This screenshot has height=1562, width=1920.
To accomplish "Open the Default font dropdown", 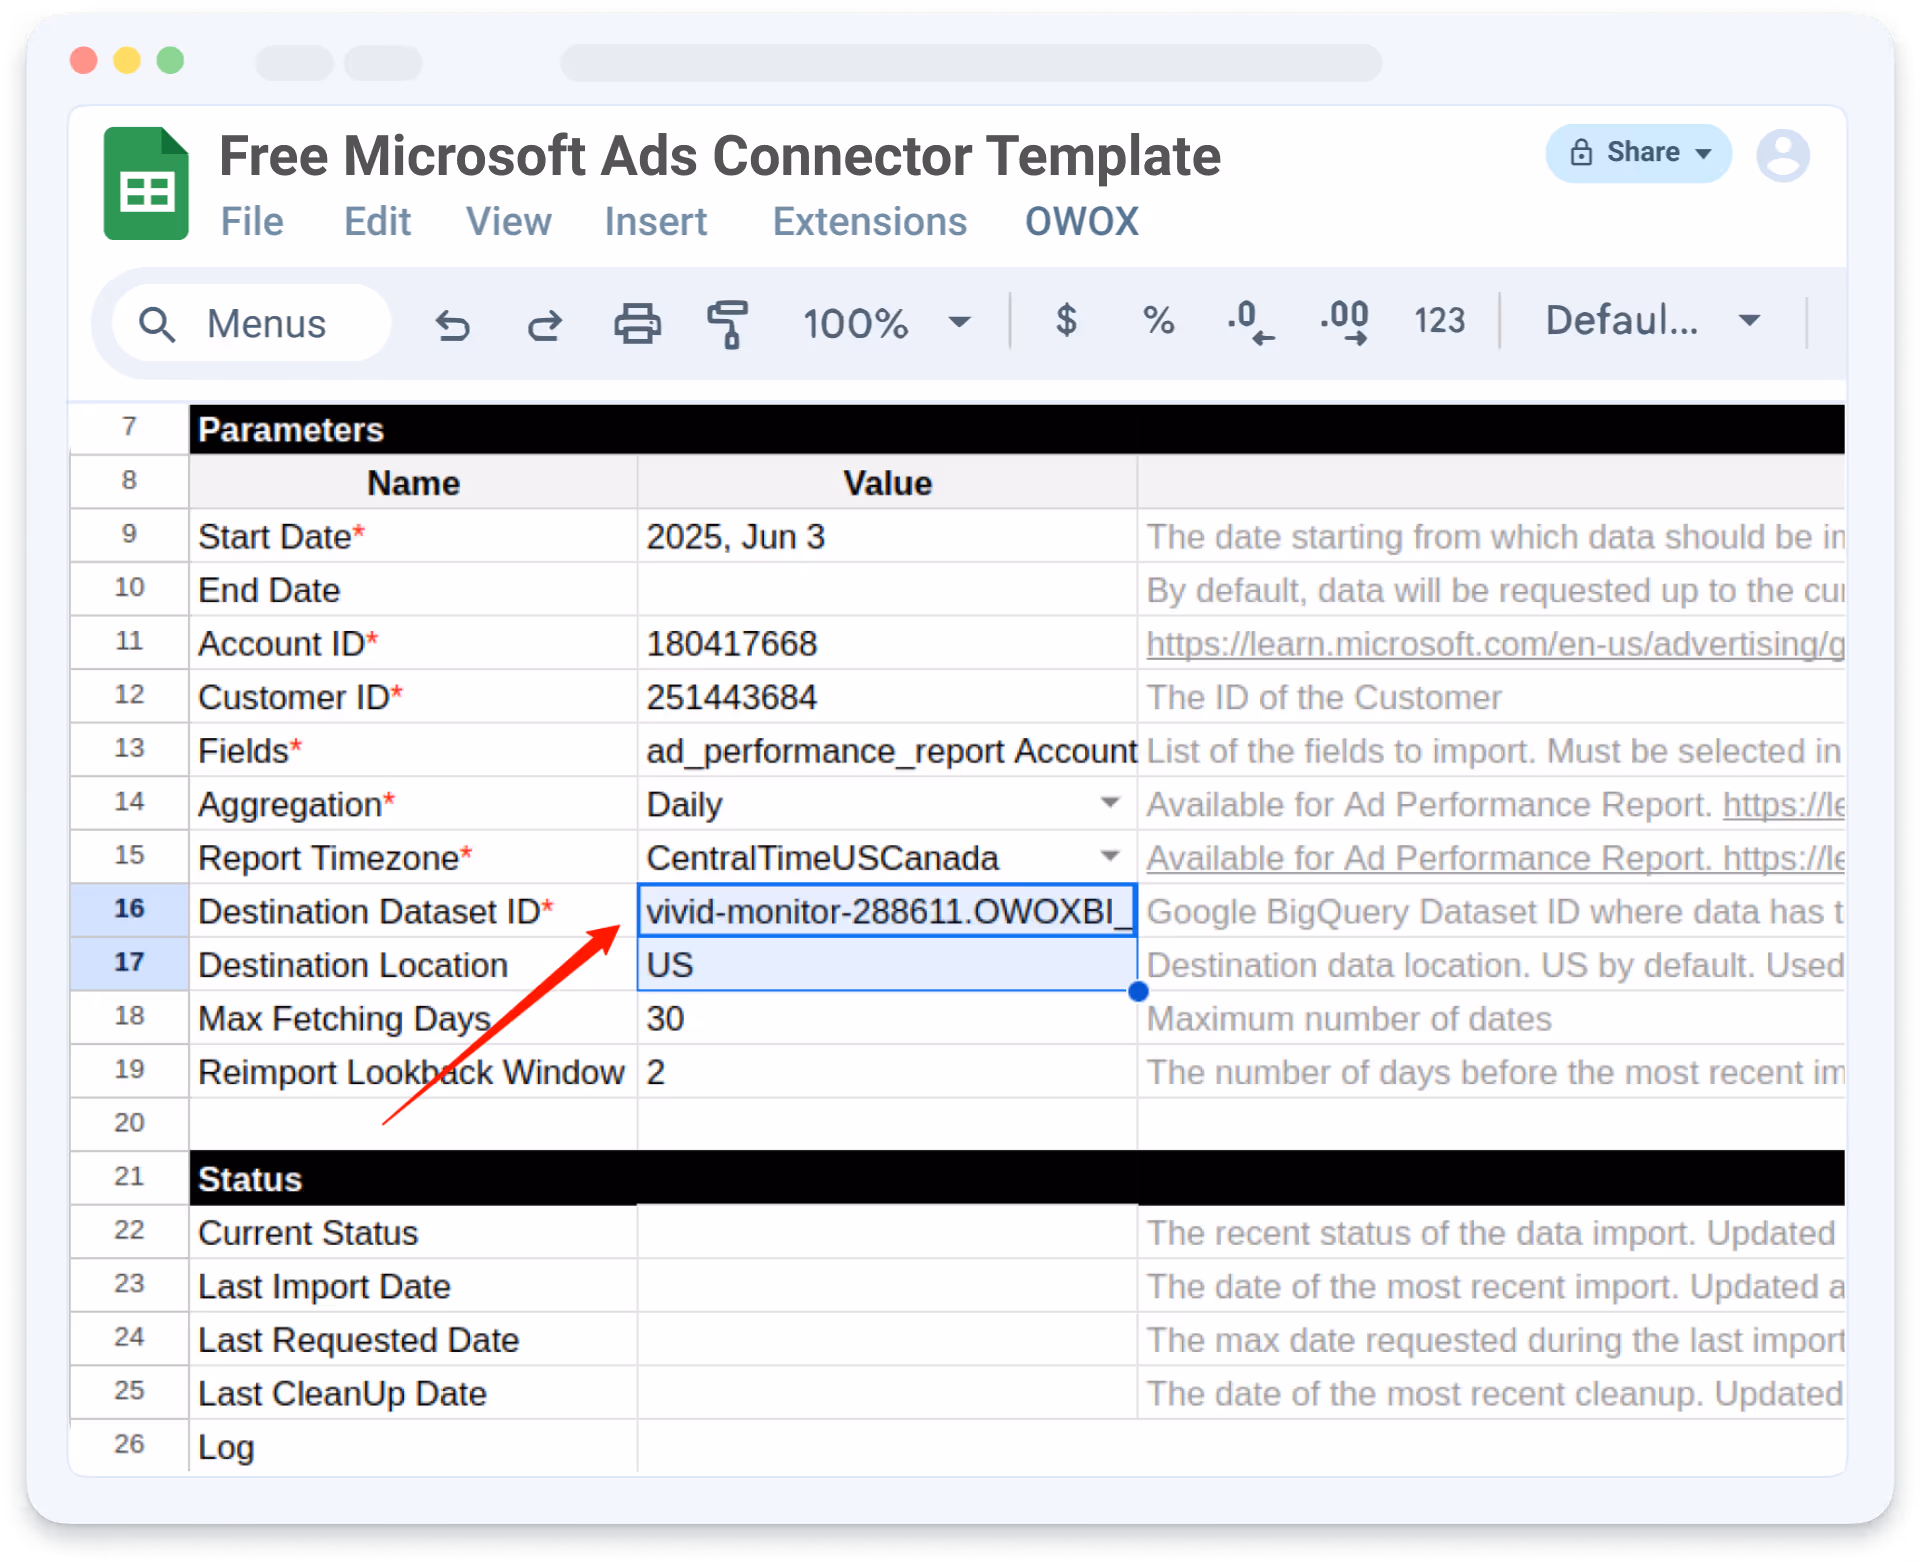I will [x=1652, y=321].
